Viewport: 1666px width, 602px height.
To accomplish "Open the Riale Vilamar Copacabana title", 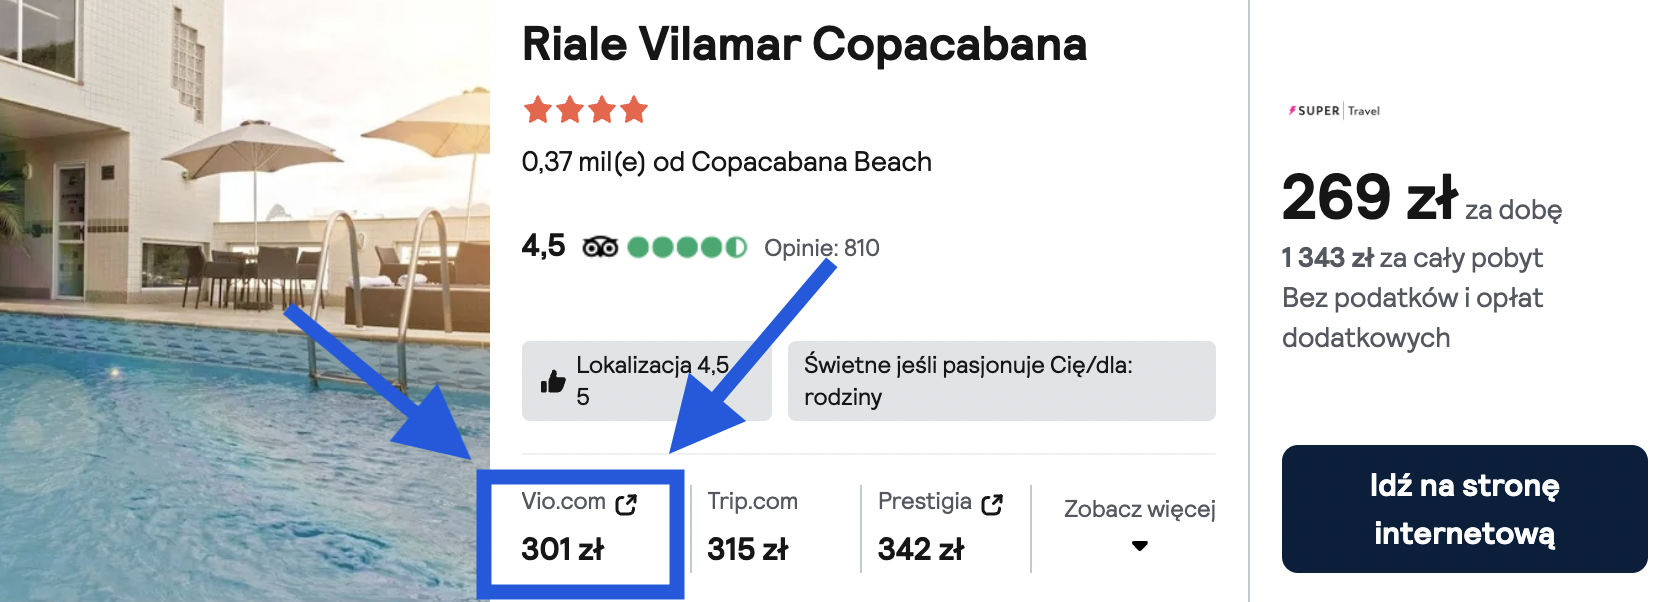I will tap(804, 44).
